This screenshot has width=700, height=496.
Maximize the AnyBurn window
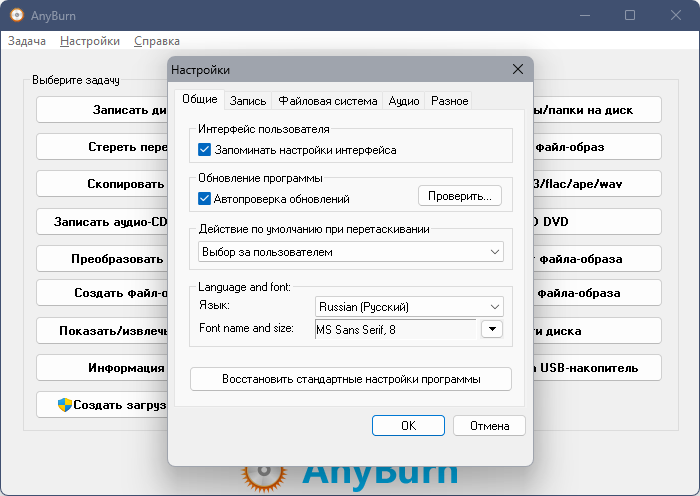[x=630, y=15]
